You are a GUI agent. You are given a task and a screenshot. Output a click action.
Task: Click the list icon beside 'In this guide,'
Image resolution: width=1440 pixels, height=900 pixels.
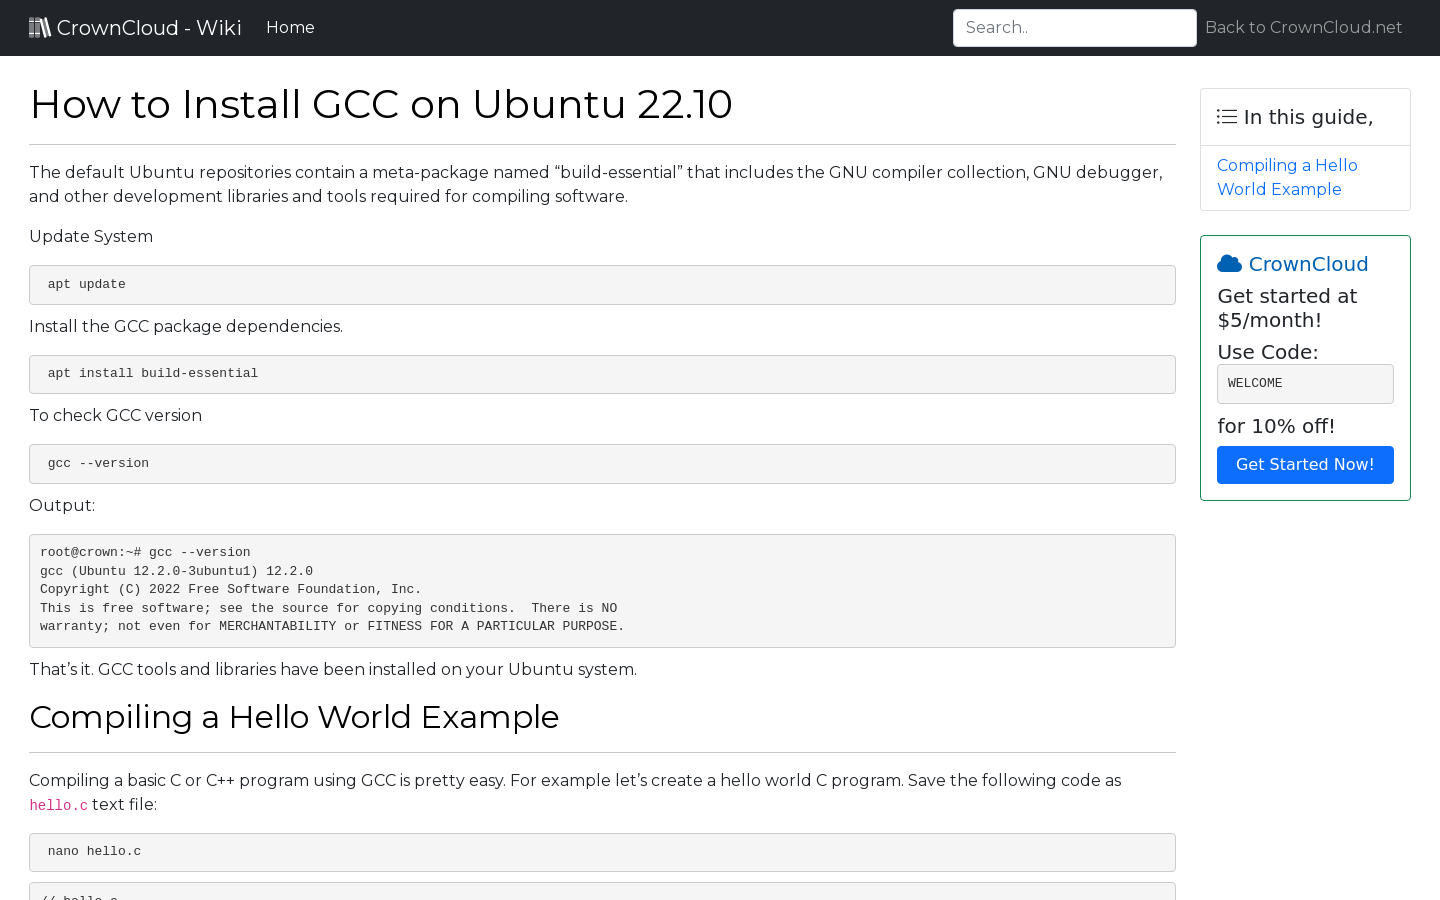click(x=1226, y=116)
